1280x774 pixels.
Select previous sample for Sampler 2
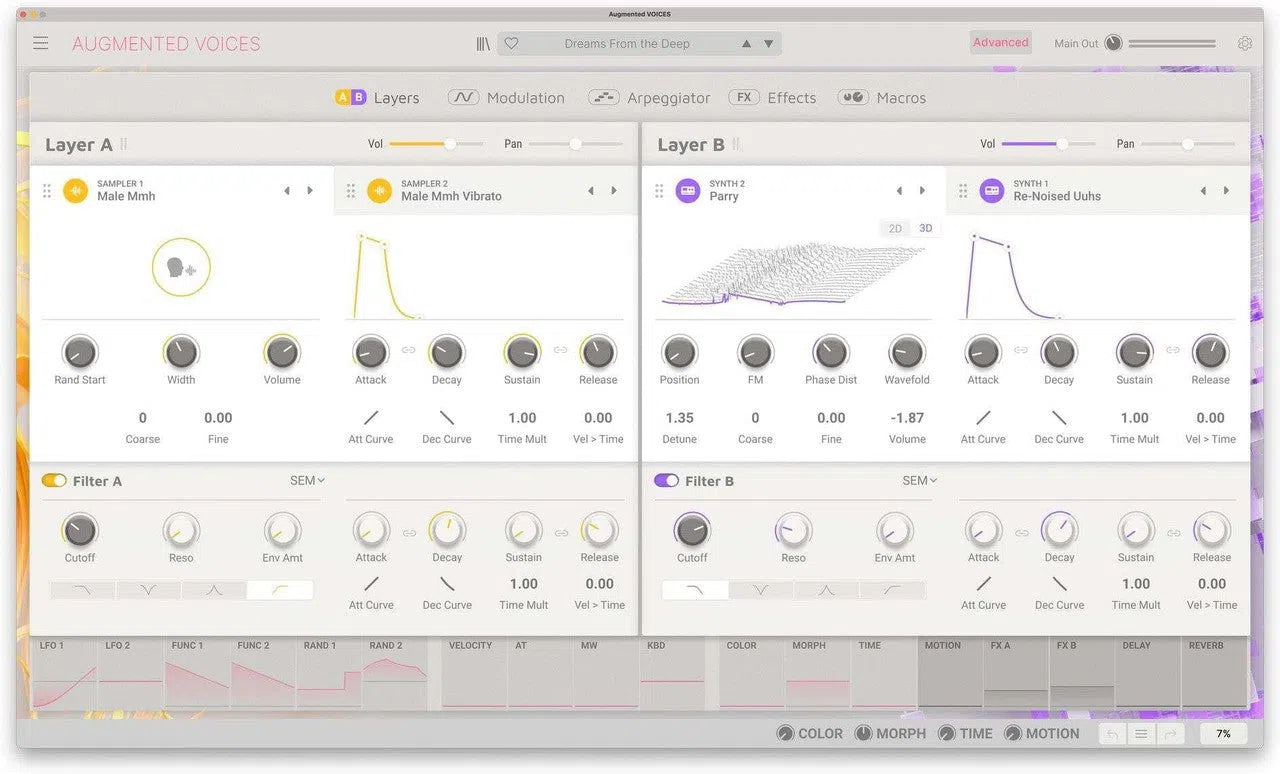(x=591, y=190)
